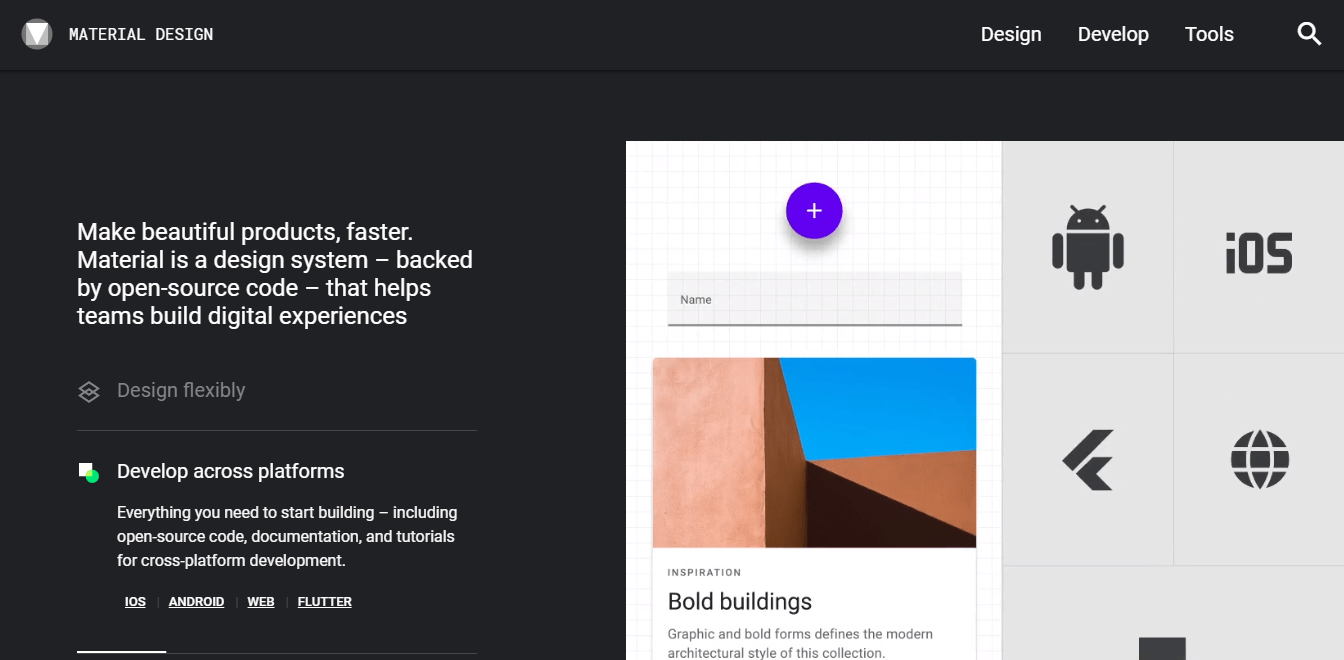Click the Design flexibly layers icon
1344x660 pixels.
[x=89, y=391]
